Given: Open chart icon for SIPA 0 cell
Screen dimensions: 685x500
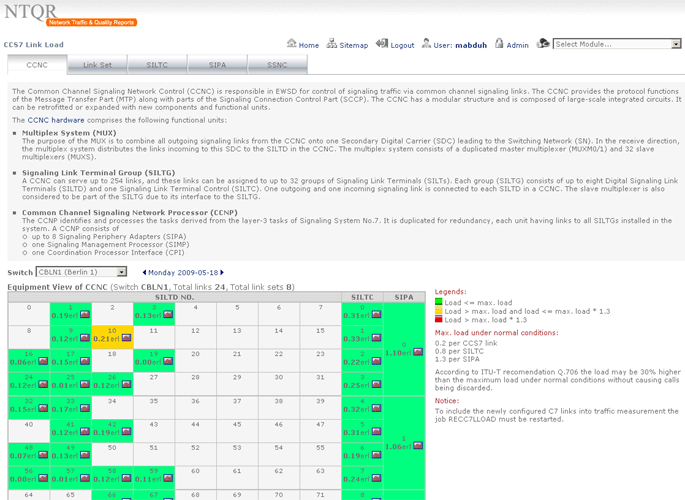Looking at the screenshot, I should click(x=418, y=352).
